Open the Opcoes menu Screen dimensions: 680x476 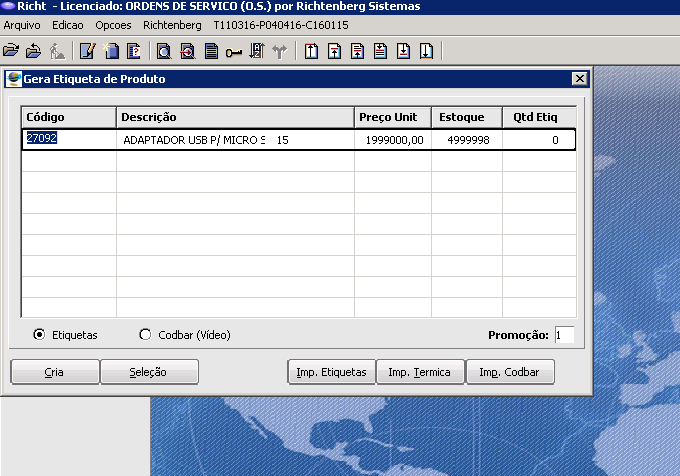pos(113,24)
